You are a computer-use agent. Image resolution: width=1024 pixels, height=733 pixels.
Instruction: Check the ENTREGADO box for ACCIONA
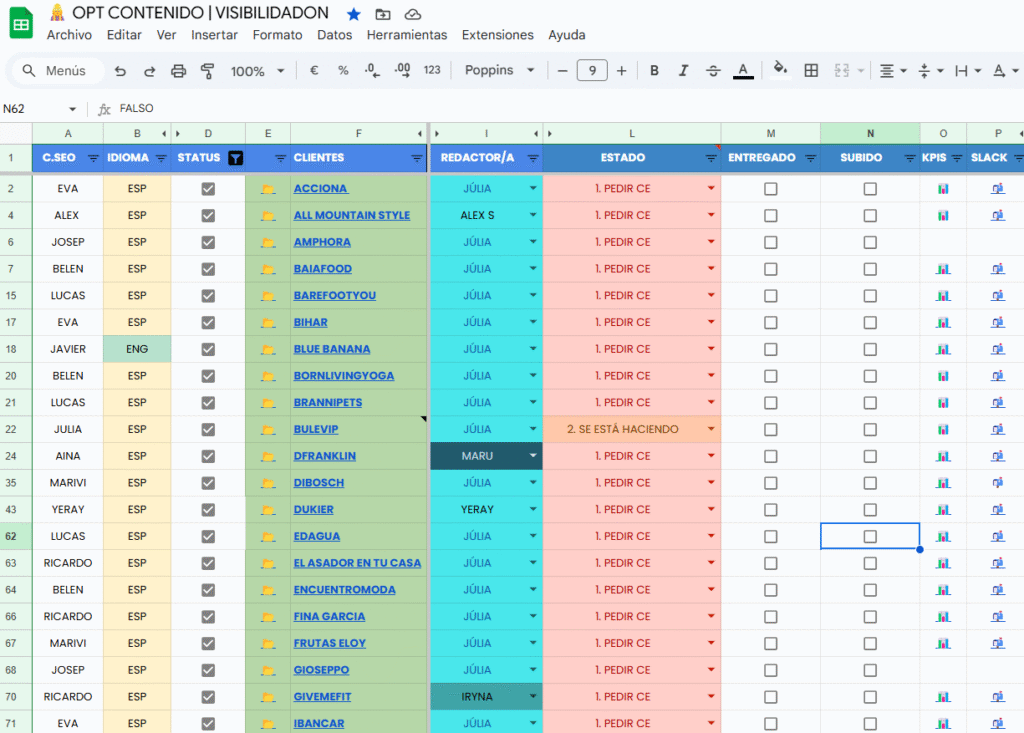(770, 189)
